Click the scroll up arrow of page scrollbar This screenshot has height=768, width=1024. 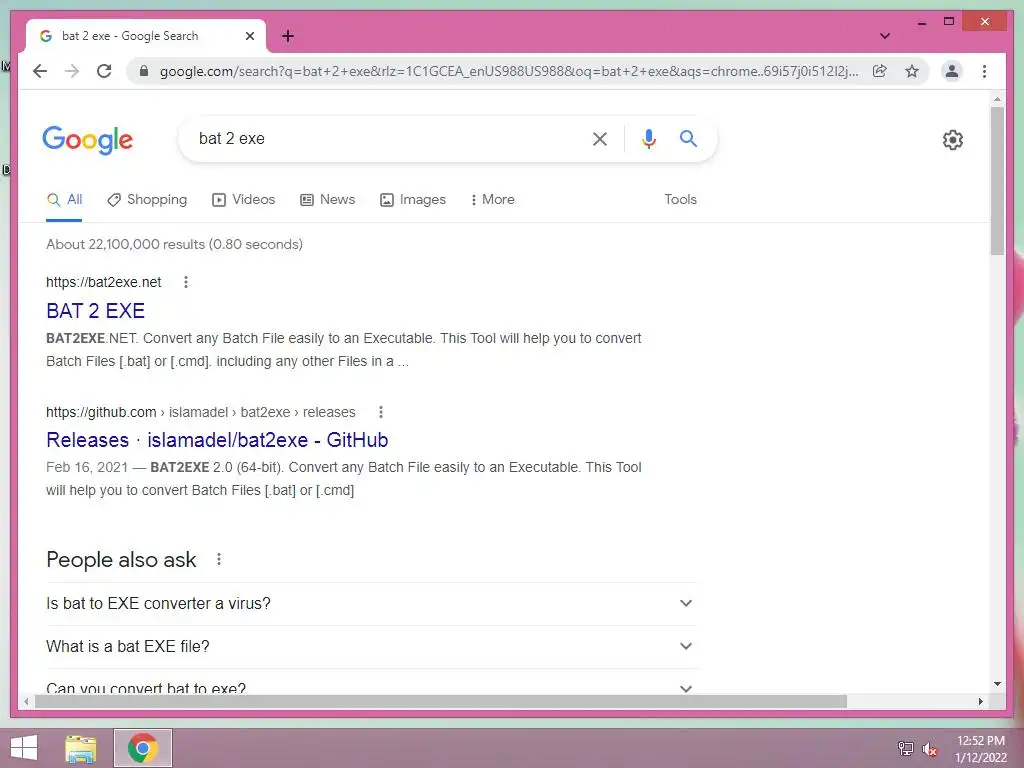coord(997,99)
